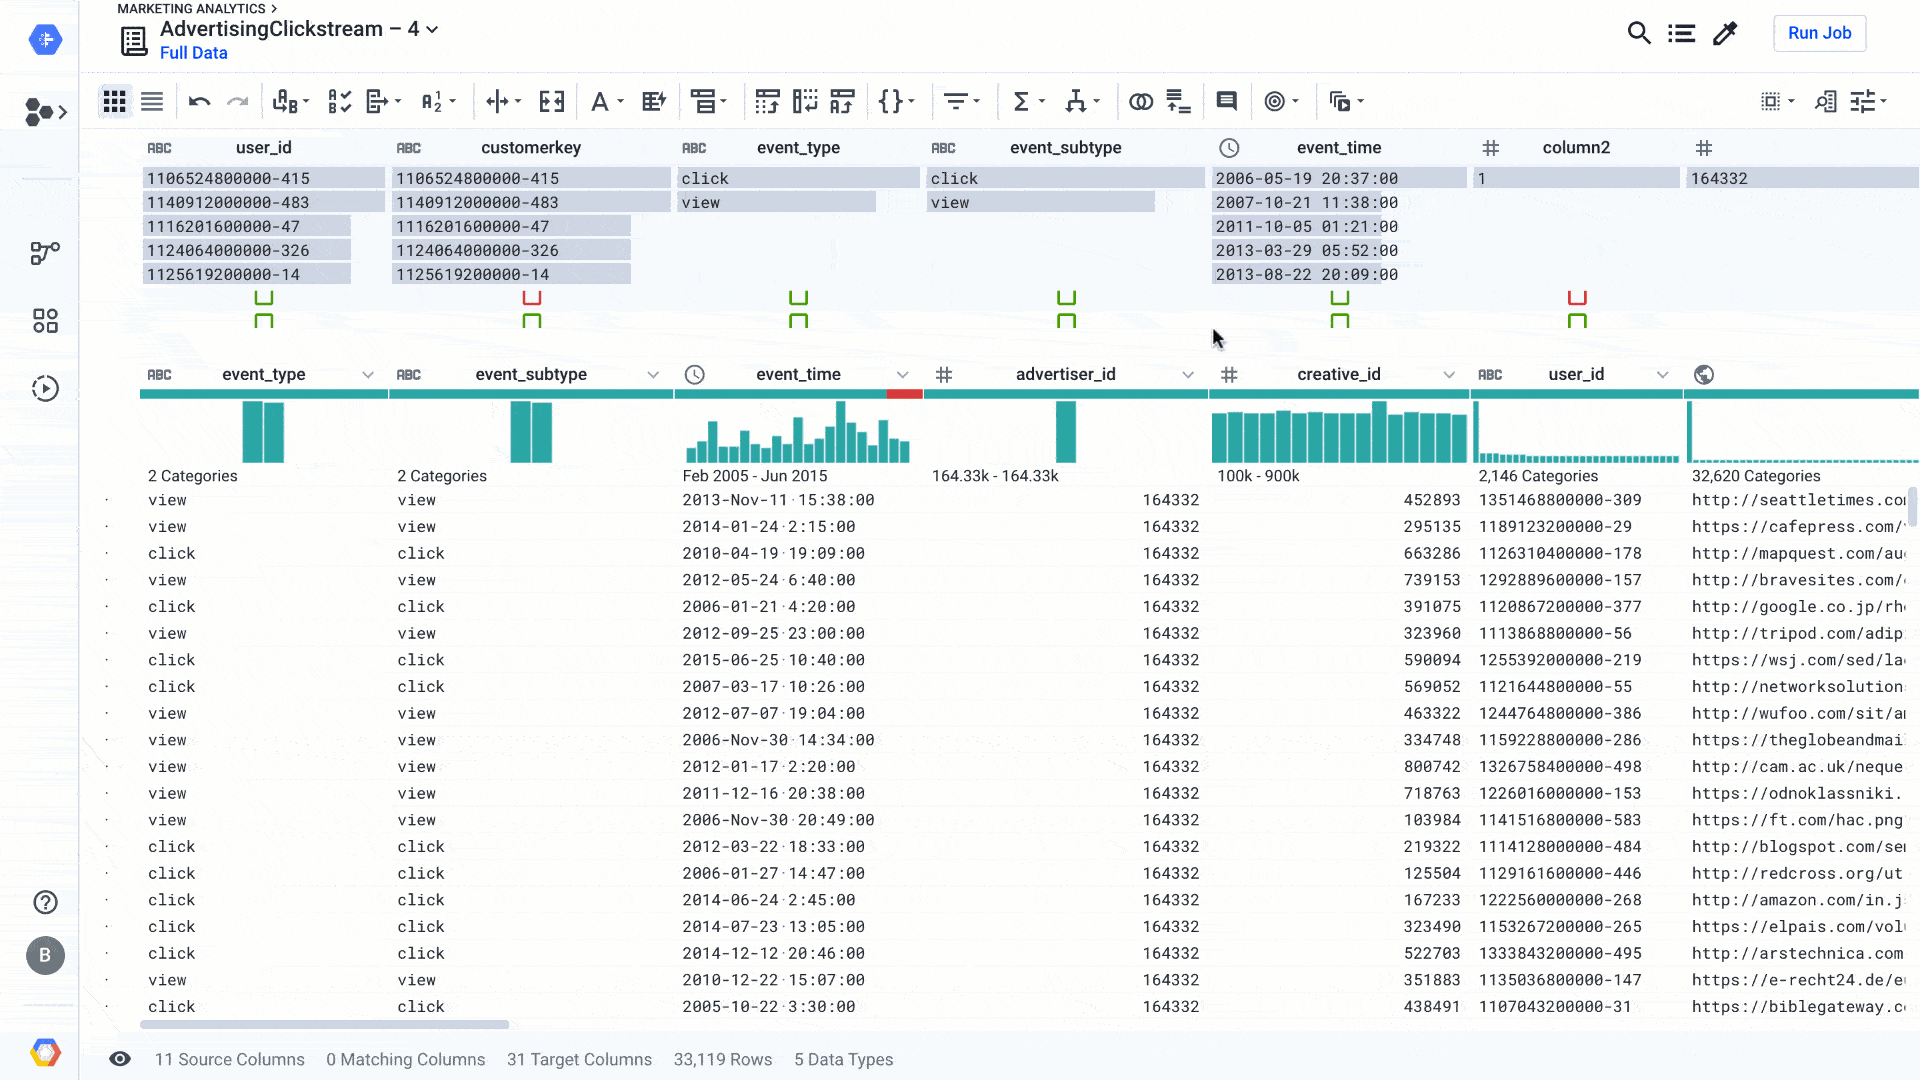Toggle visibility eye icon in status bar
The width and height of the screenshot is (1920, 1080).
tap(119, 1059)
